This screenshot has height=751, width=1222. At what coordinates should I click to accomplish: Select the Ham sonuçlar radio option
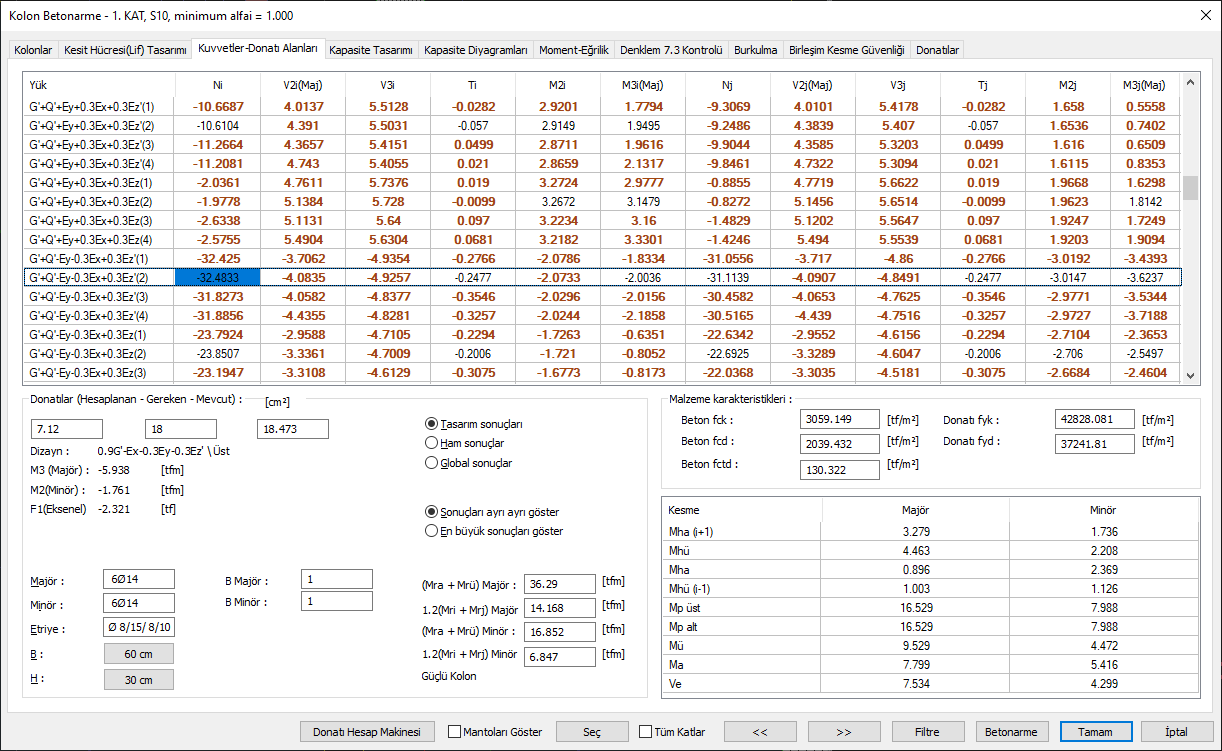(x=432, y=443)
